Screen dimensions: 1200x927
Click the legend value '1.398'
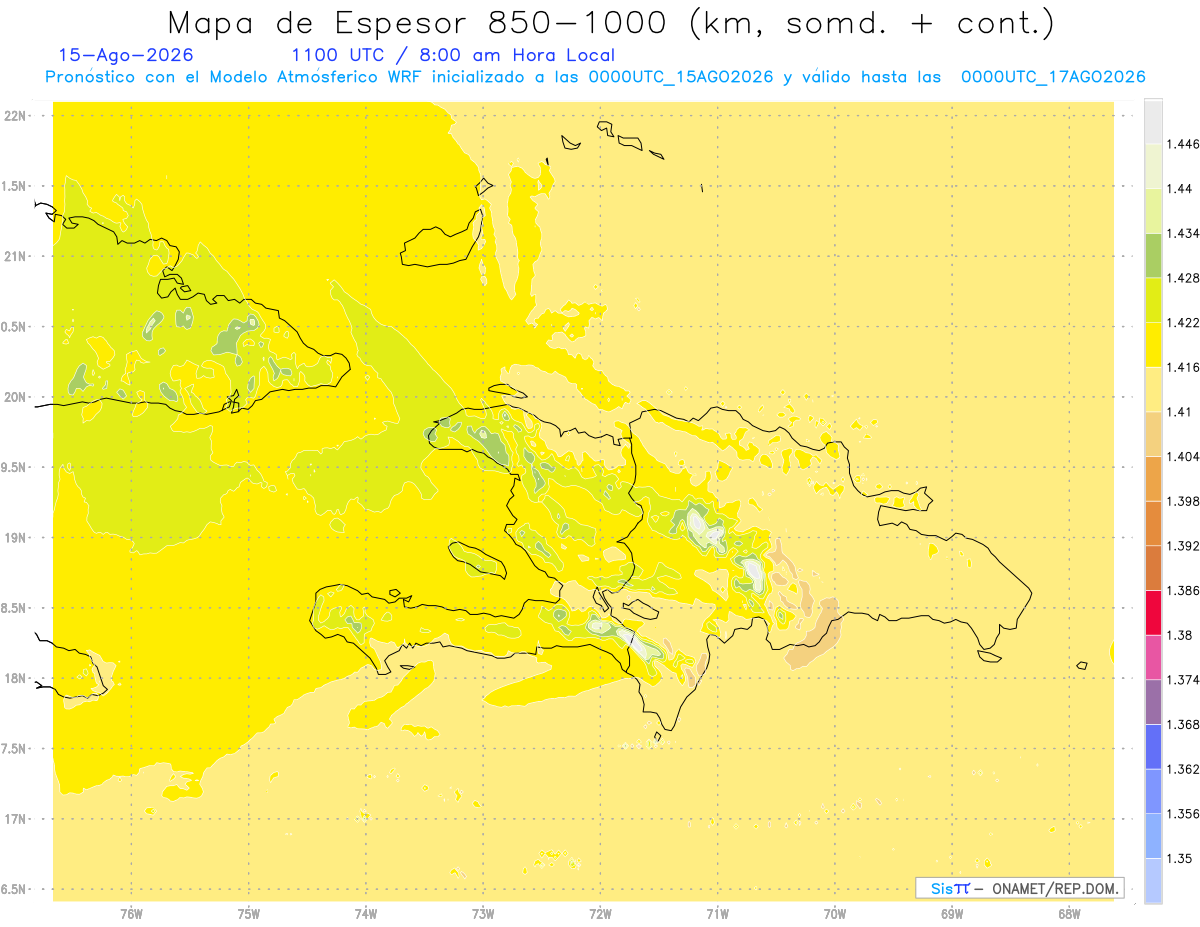point(1183,501)
